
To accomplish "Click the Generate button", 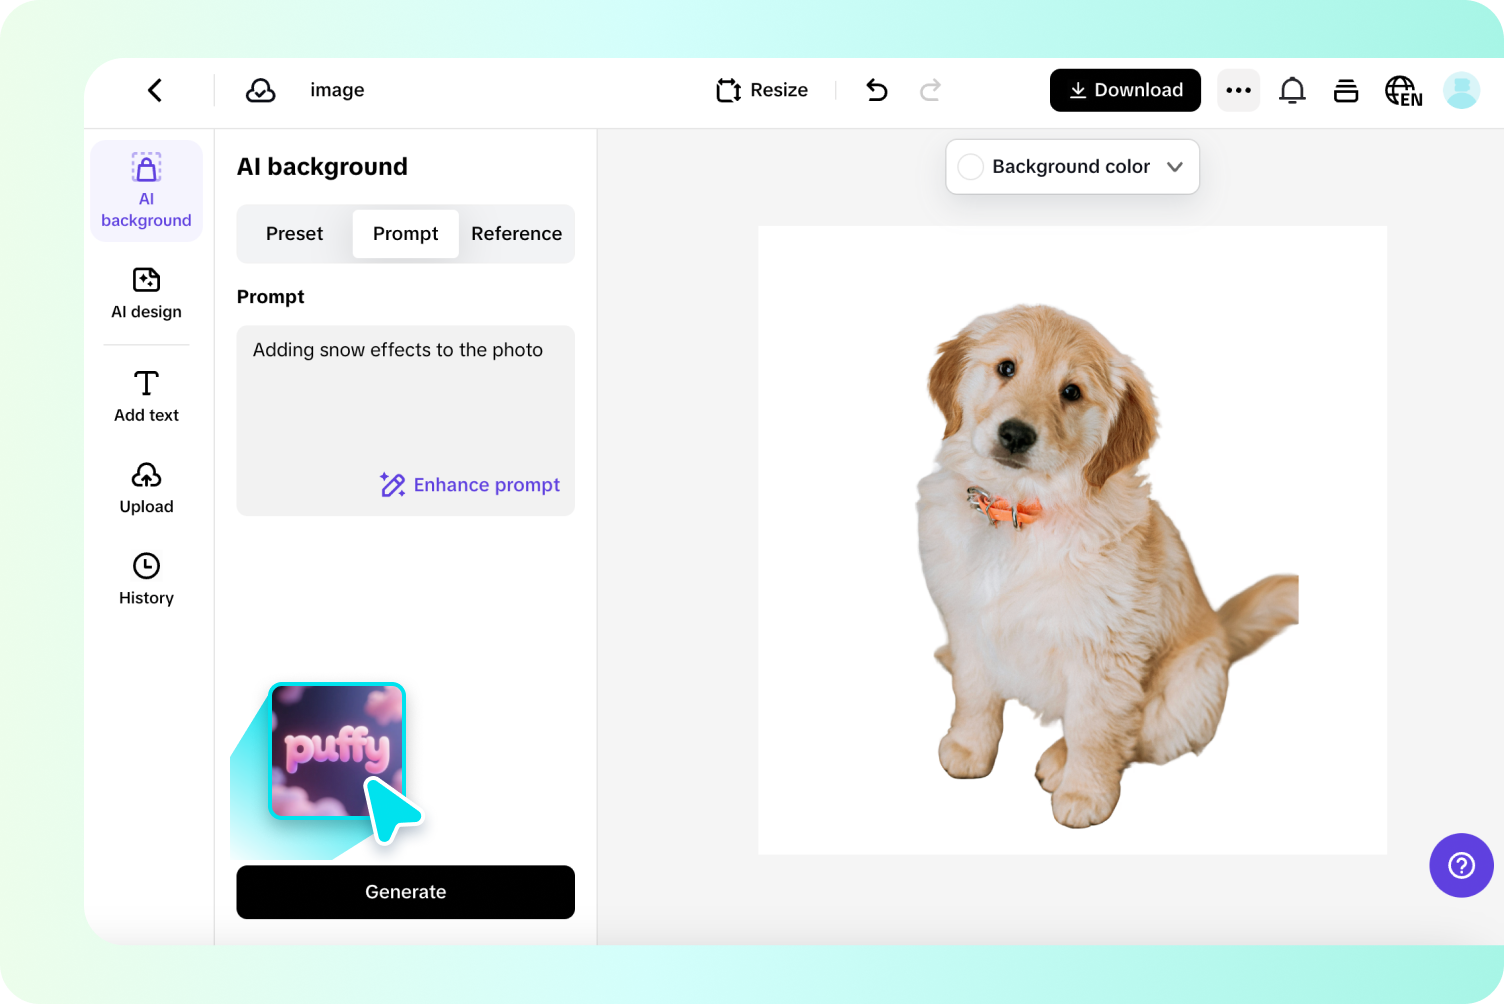I will [405, 892].
